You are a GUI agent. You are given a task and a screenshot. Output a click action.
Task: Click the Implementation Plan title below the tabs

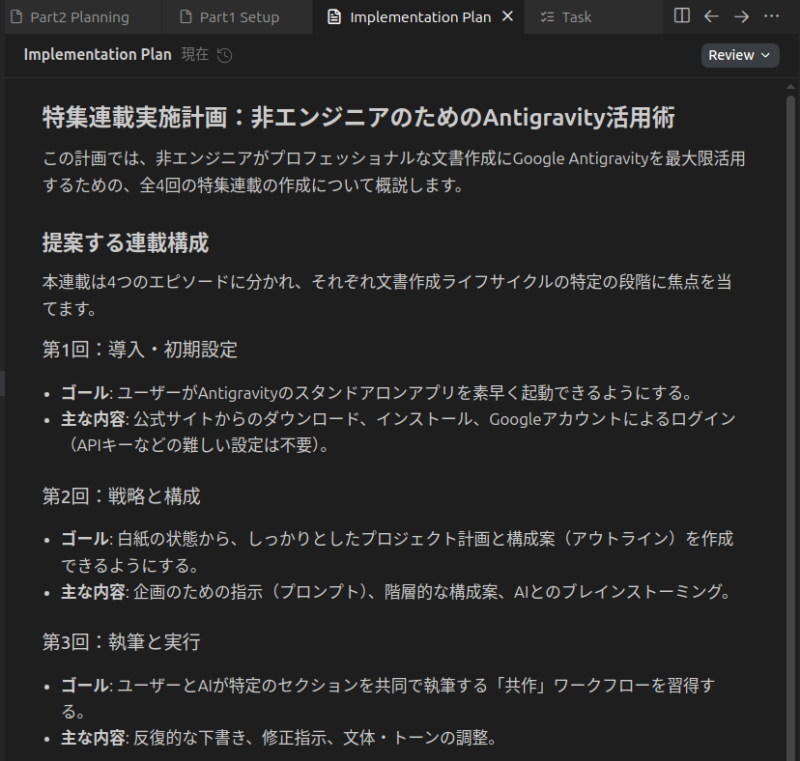[97, 55]
